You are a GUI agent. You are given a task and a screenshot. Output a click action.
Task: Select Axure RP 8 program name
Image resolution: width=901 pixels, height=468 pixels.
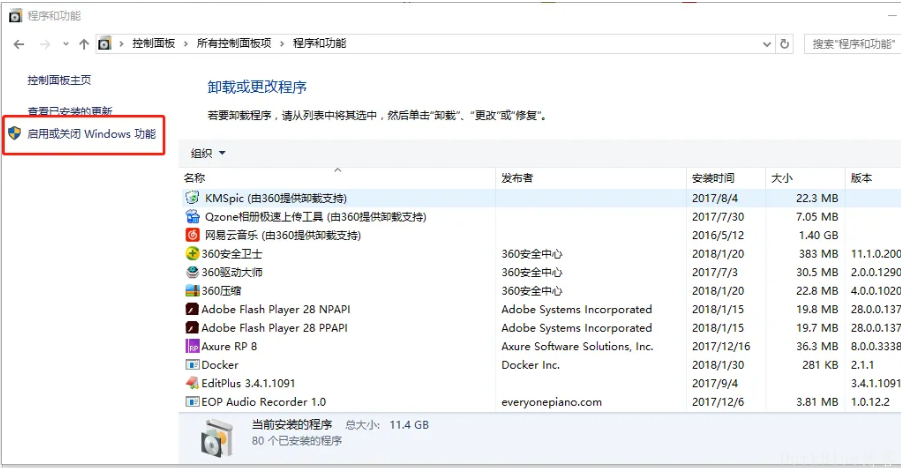click(x=229, y=346)
